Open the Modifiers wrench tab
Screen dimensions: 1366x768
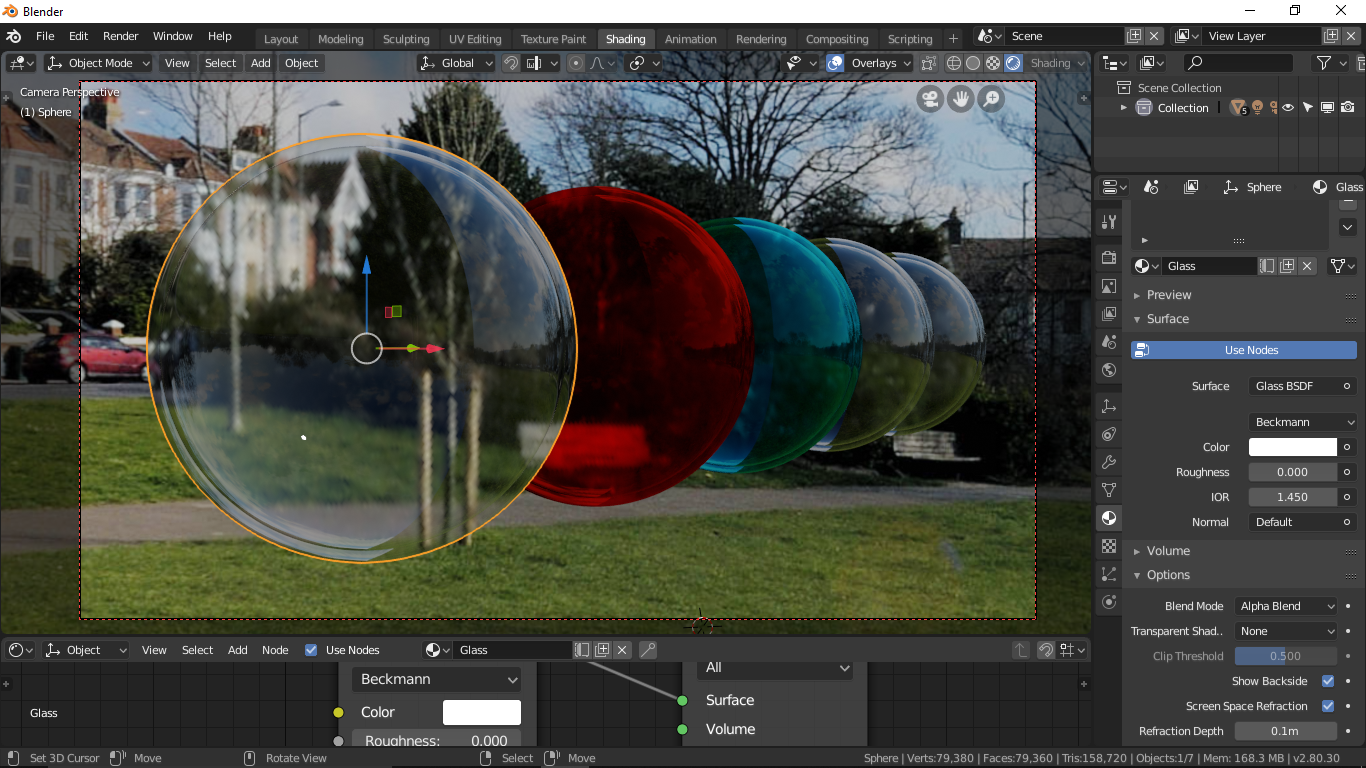coord(1108,462)
